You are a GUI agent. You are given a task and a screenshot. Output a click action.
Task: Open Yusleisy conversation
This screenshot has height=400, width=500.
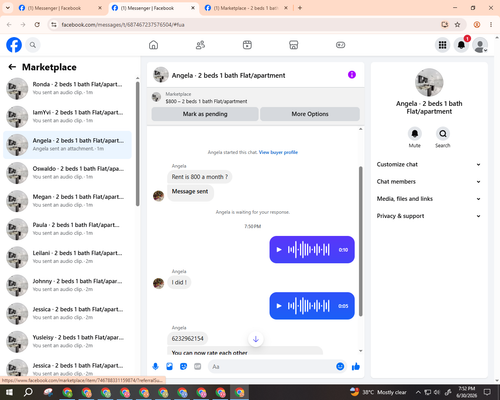[x=68, y=342]
